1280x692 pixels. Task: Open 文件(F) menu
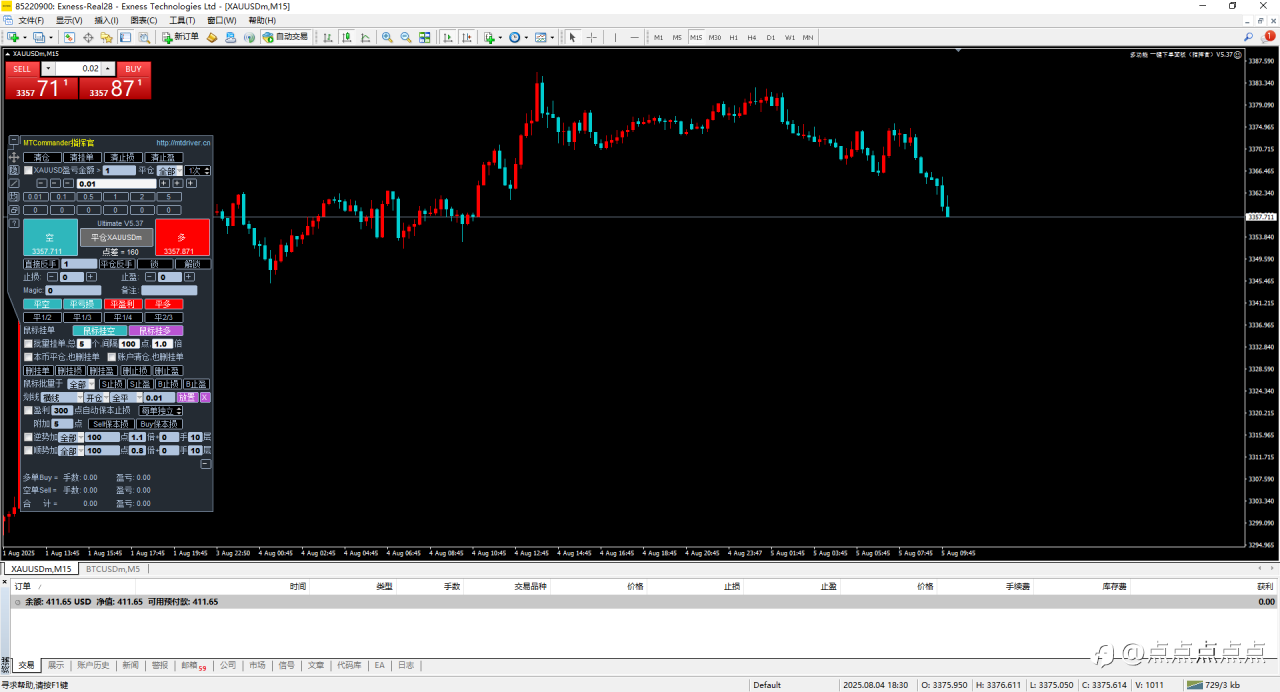pos(31,20)
